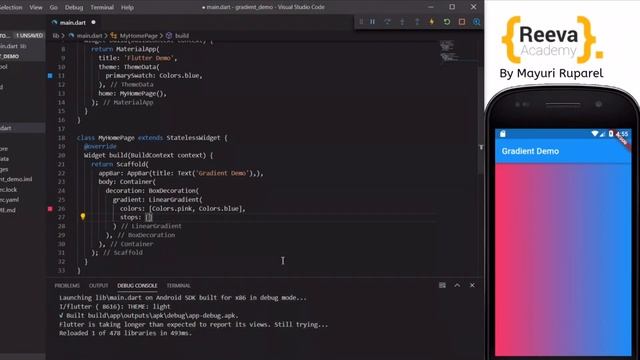
Task: Click 'primarySwatch: Colors.blue,' code line
Action: [154, 76]
